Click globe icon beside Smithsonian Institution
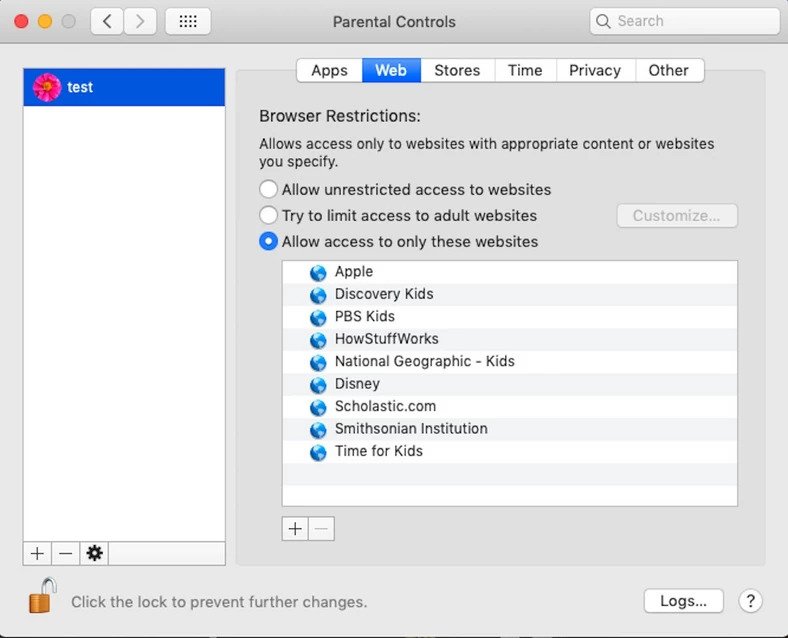Viewport: 788px width, 638px height. pyautogui.click(x=318, y=430)
